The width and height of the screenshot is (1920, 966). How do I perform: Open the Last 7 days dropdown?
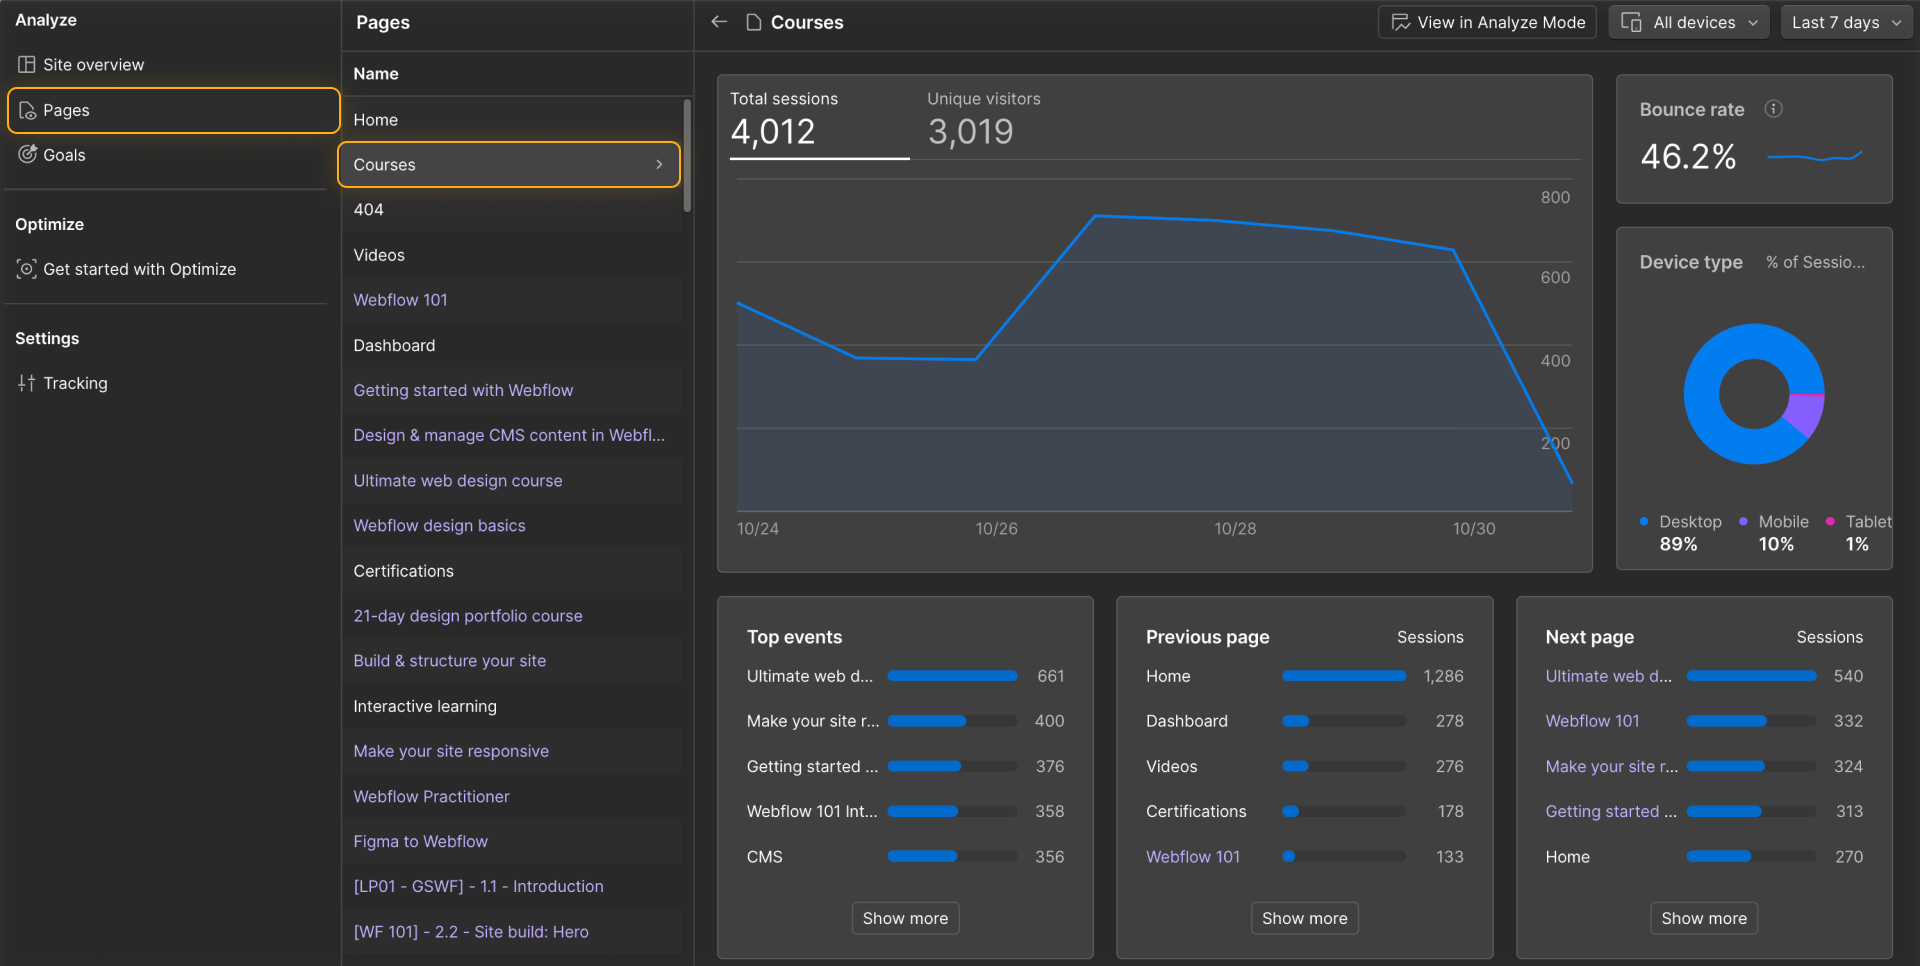tap(1845, 21)
